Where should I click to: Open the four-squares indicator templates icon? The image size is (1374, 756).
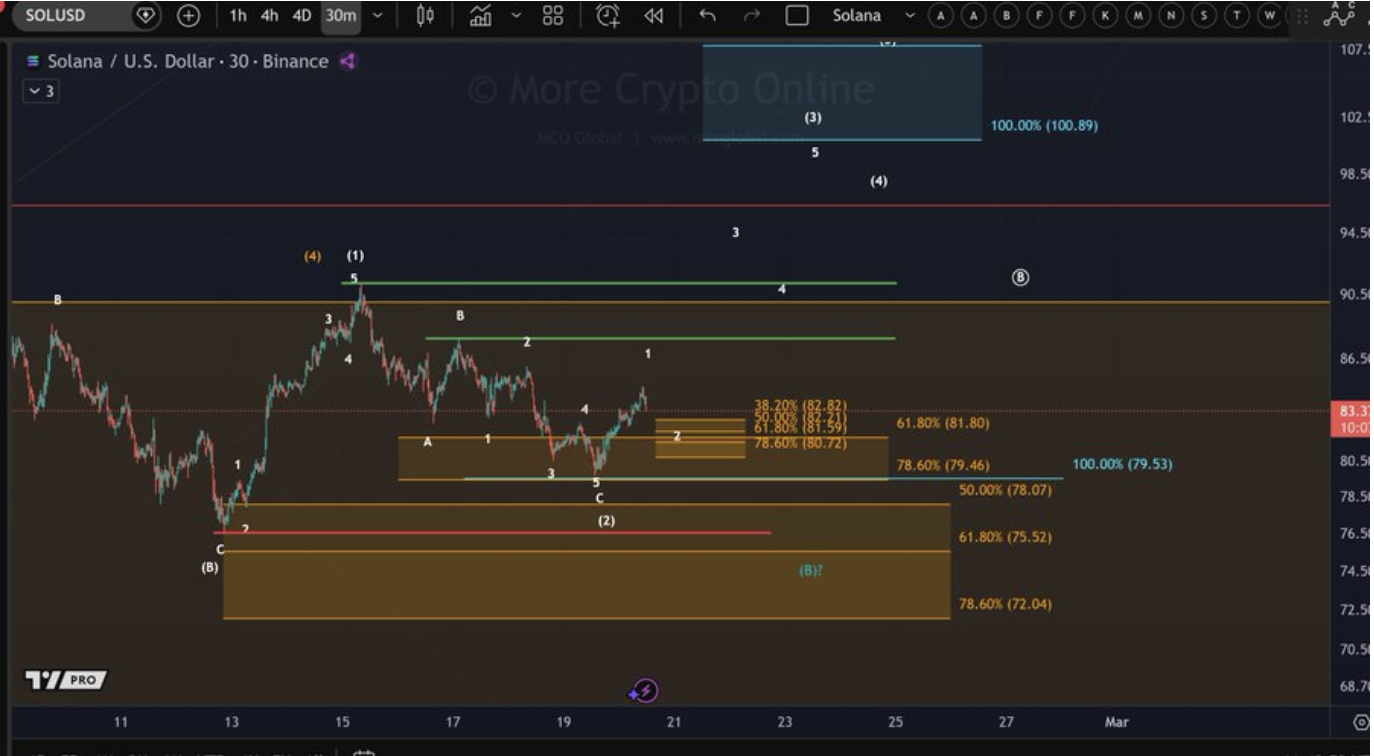point(553,16)
